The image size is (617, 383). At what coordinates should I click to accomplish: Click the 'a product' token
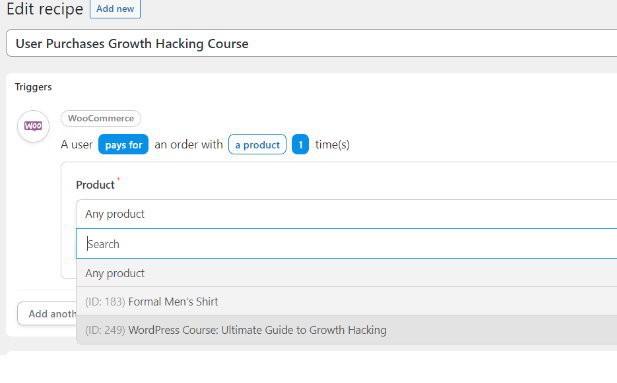click(x=257, y=144)
